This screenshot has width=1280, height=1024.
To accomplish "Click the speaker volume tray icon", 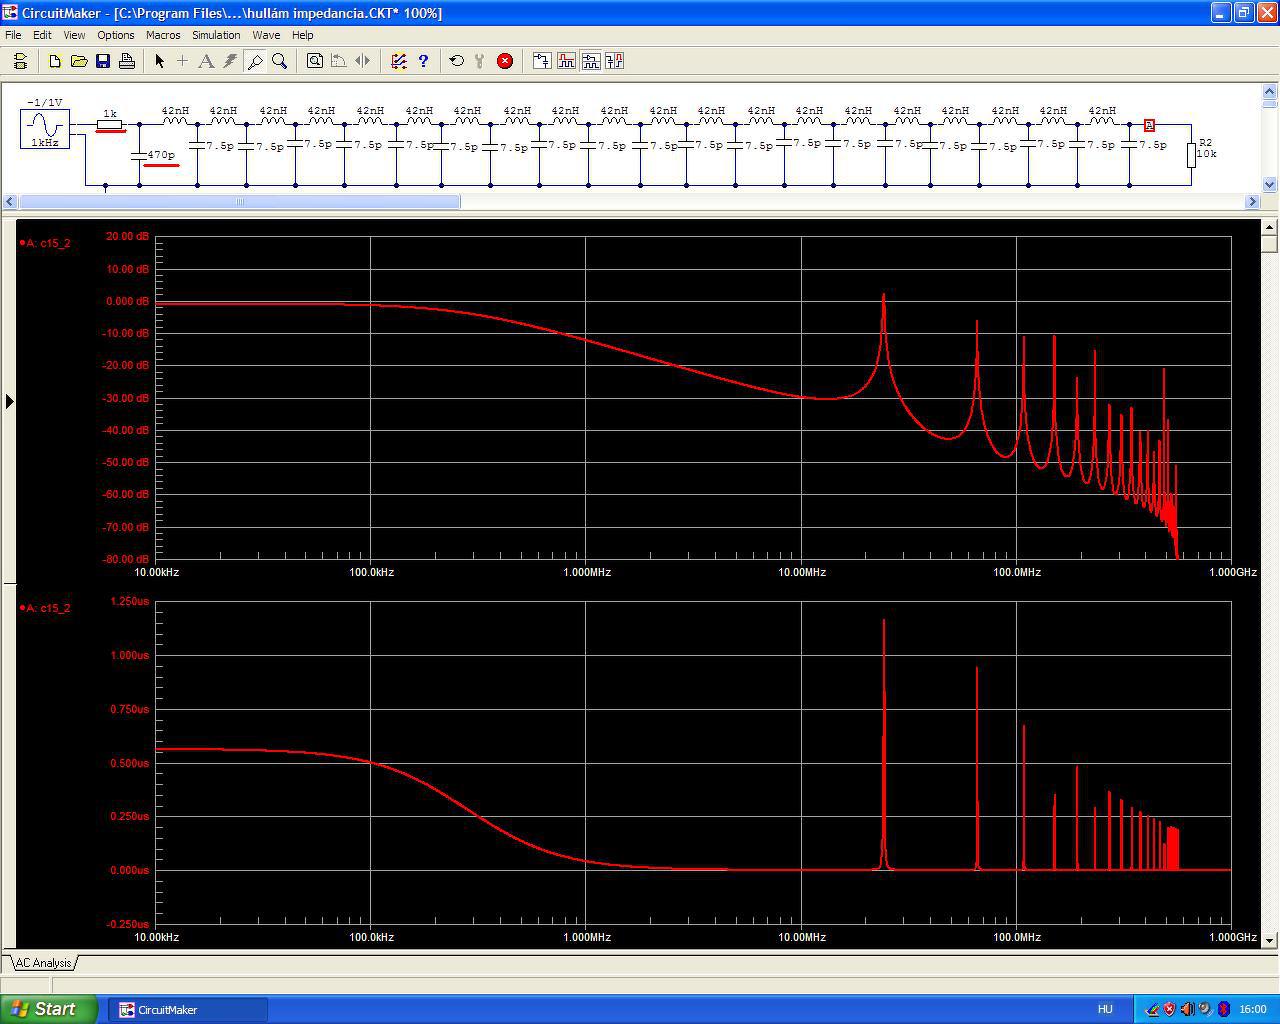I will pos(1187,1009).
